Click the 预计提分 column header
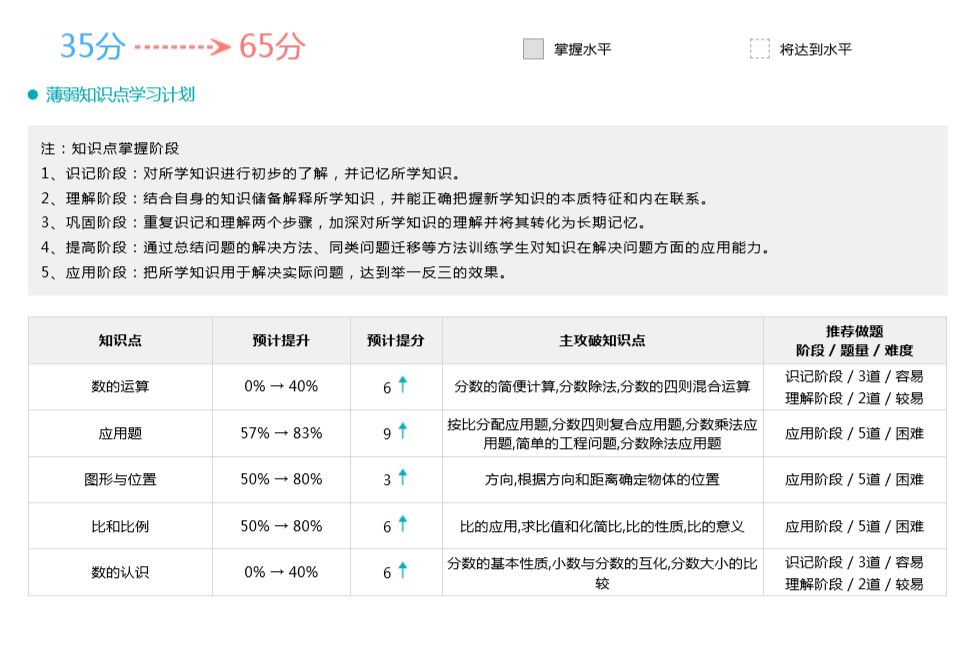Viewport: 969px width, 656px height. tap(396, 340)
